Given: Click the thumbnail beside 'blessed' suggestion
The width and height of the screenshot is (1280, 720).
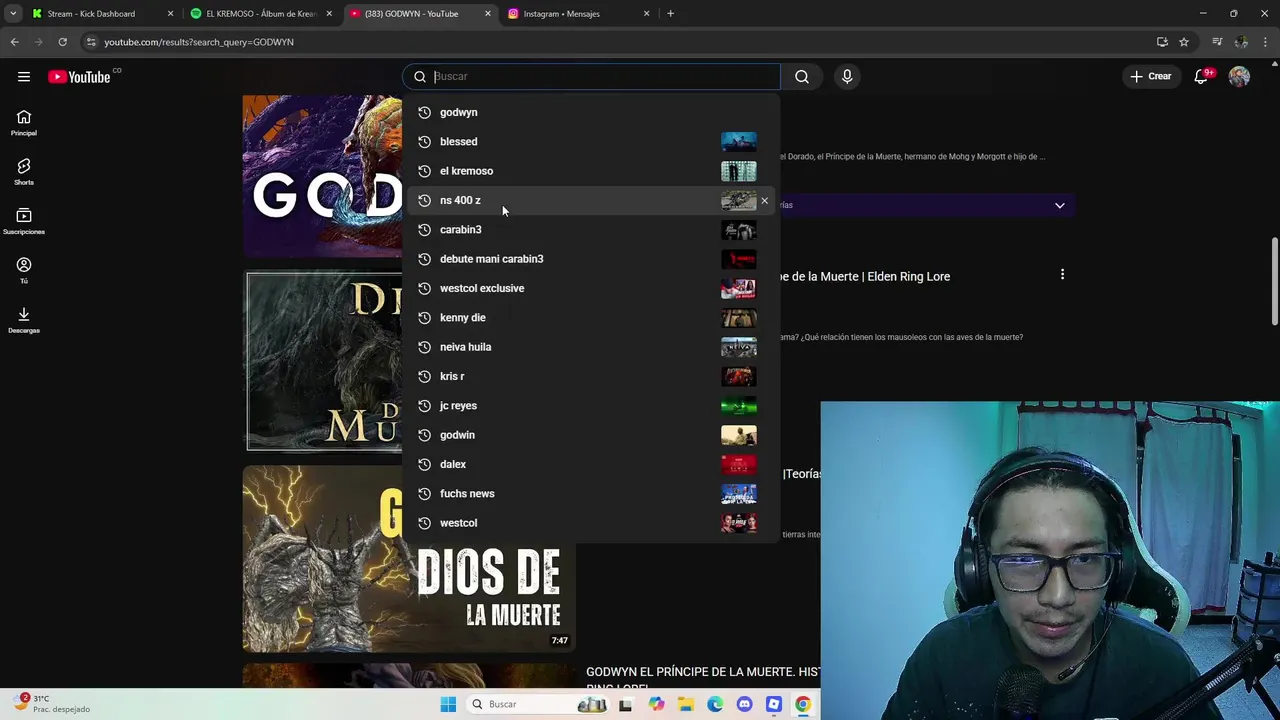Looking at the screenshot, I should [739, 142].
